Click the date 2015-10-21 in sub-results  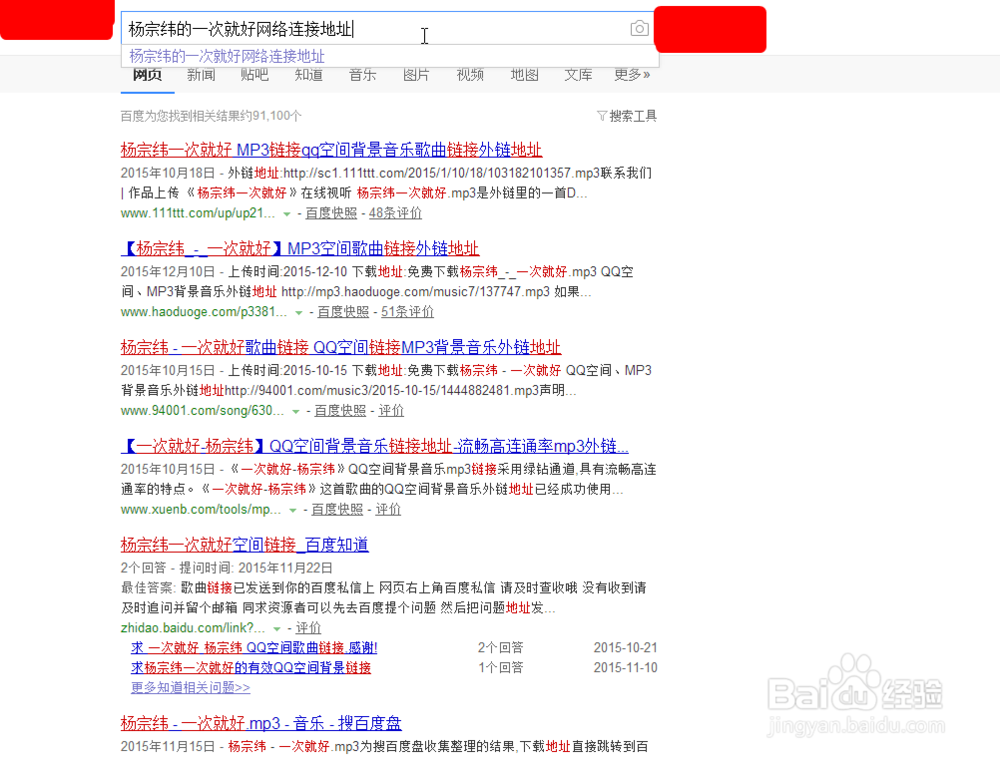625,648
